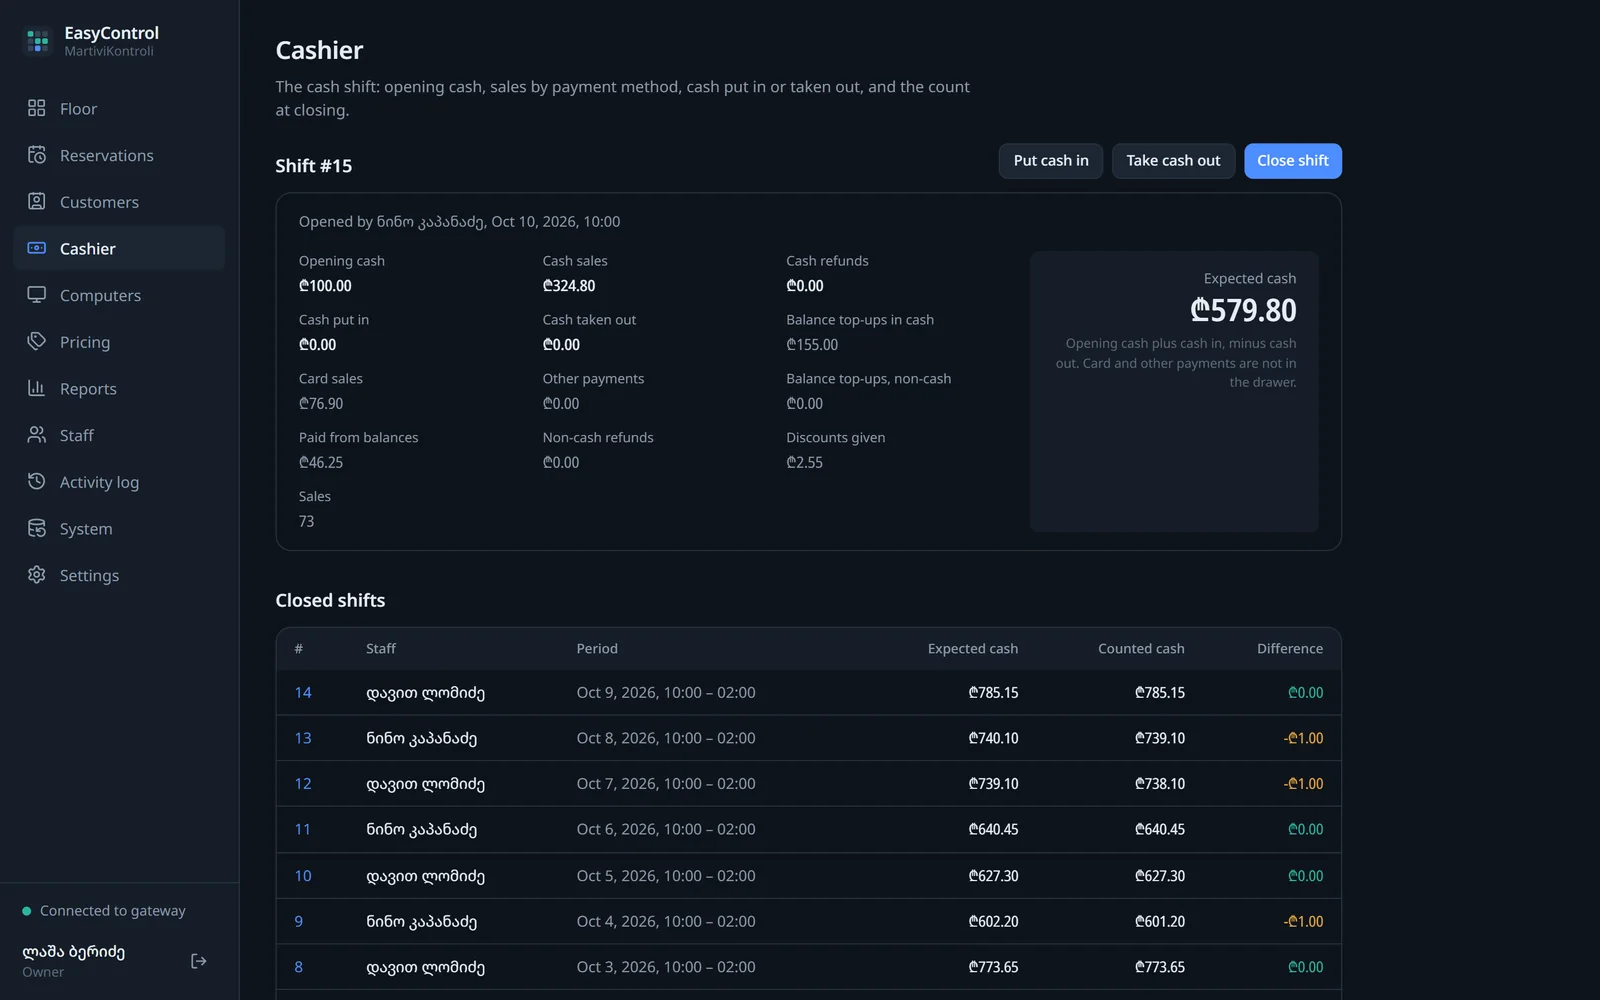Viewport: 1600px width, 1000px height.
Task: Click the Cashier banknote icon
Action: point(37,248)
